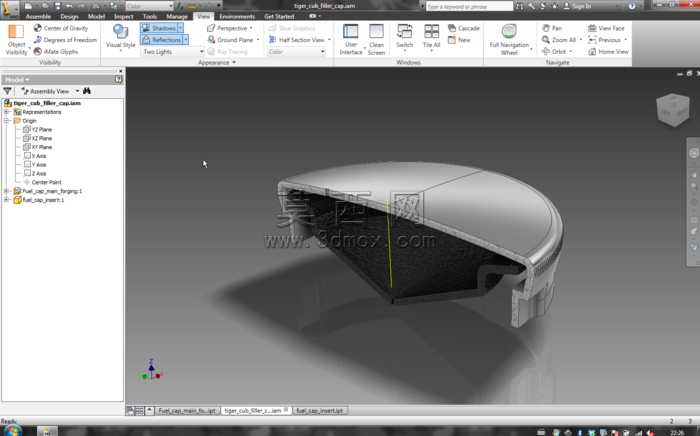Select the Pan tool
Image resolution: width=700 pixels, height=436 pixels.
click(552, 28)
